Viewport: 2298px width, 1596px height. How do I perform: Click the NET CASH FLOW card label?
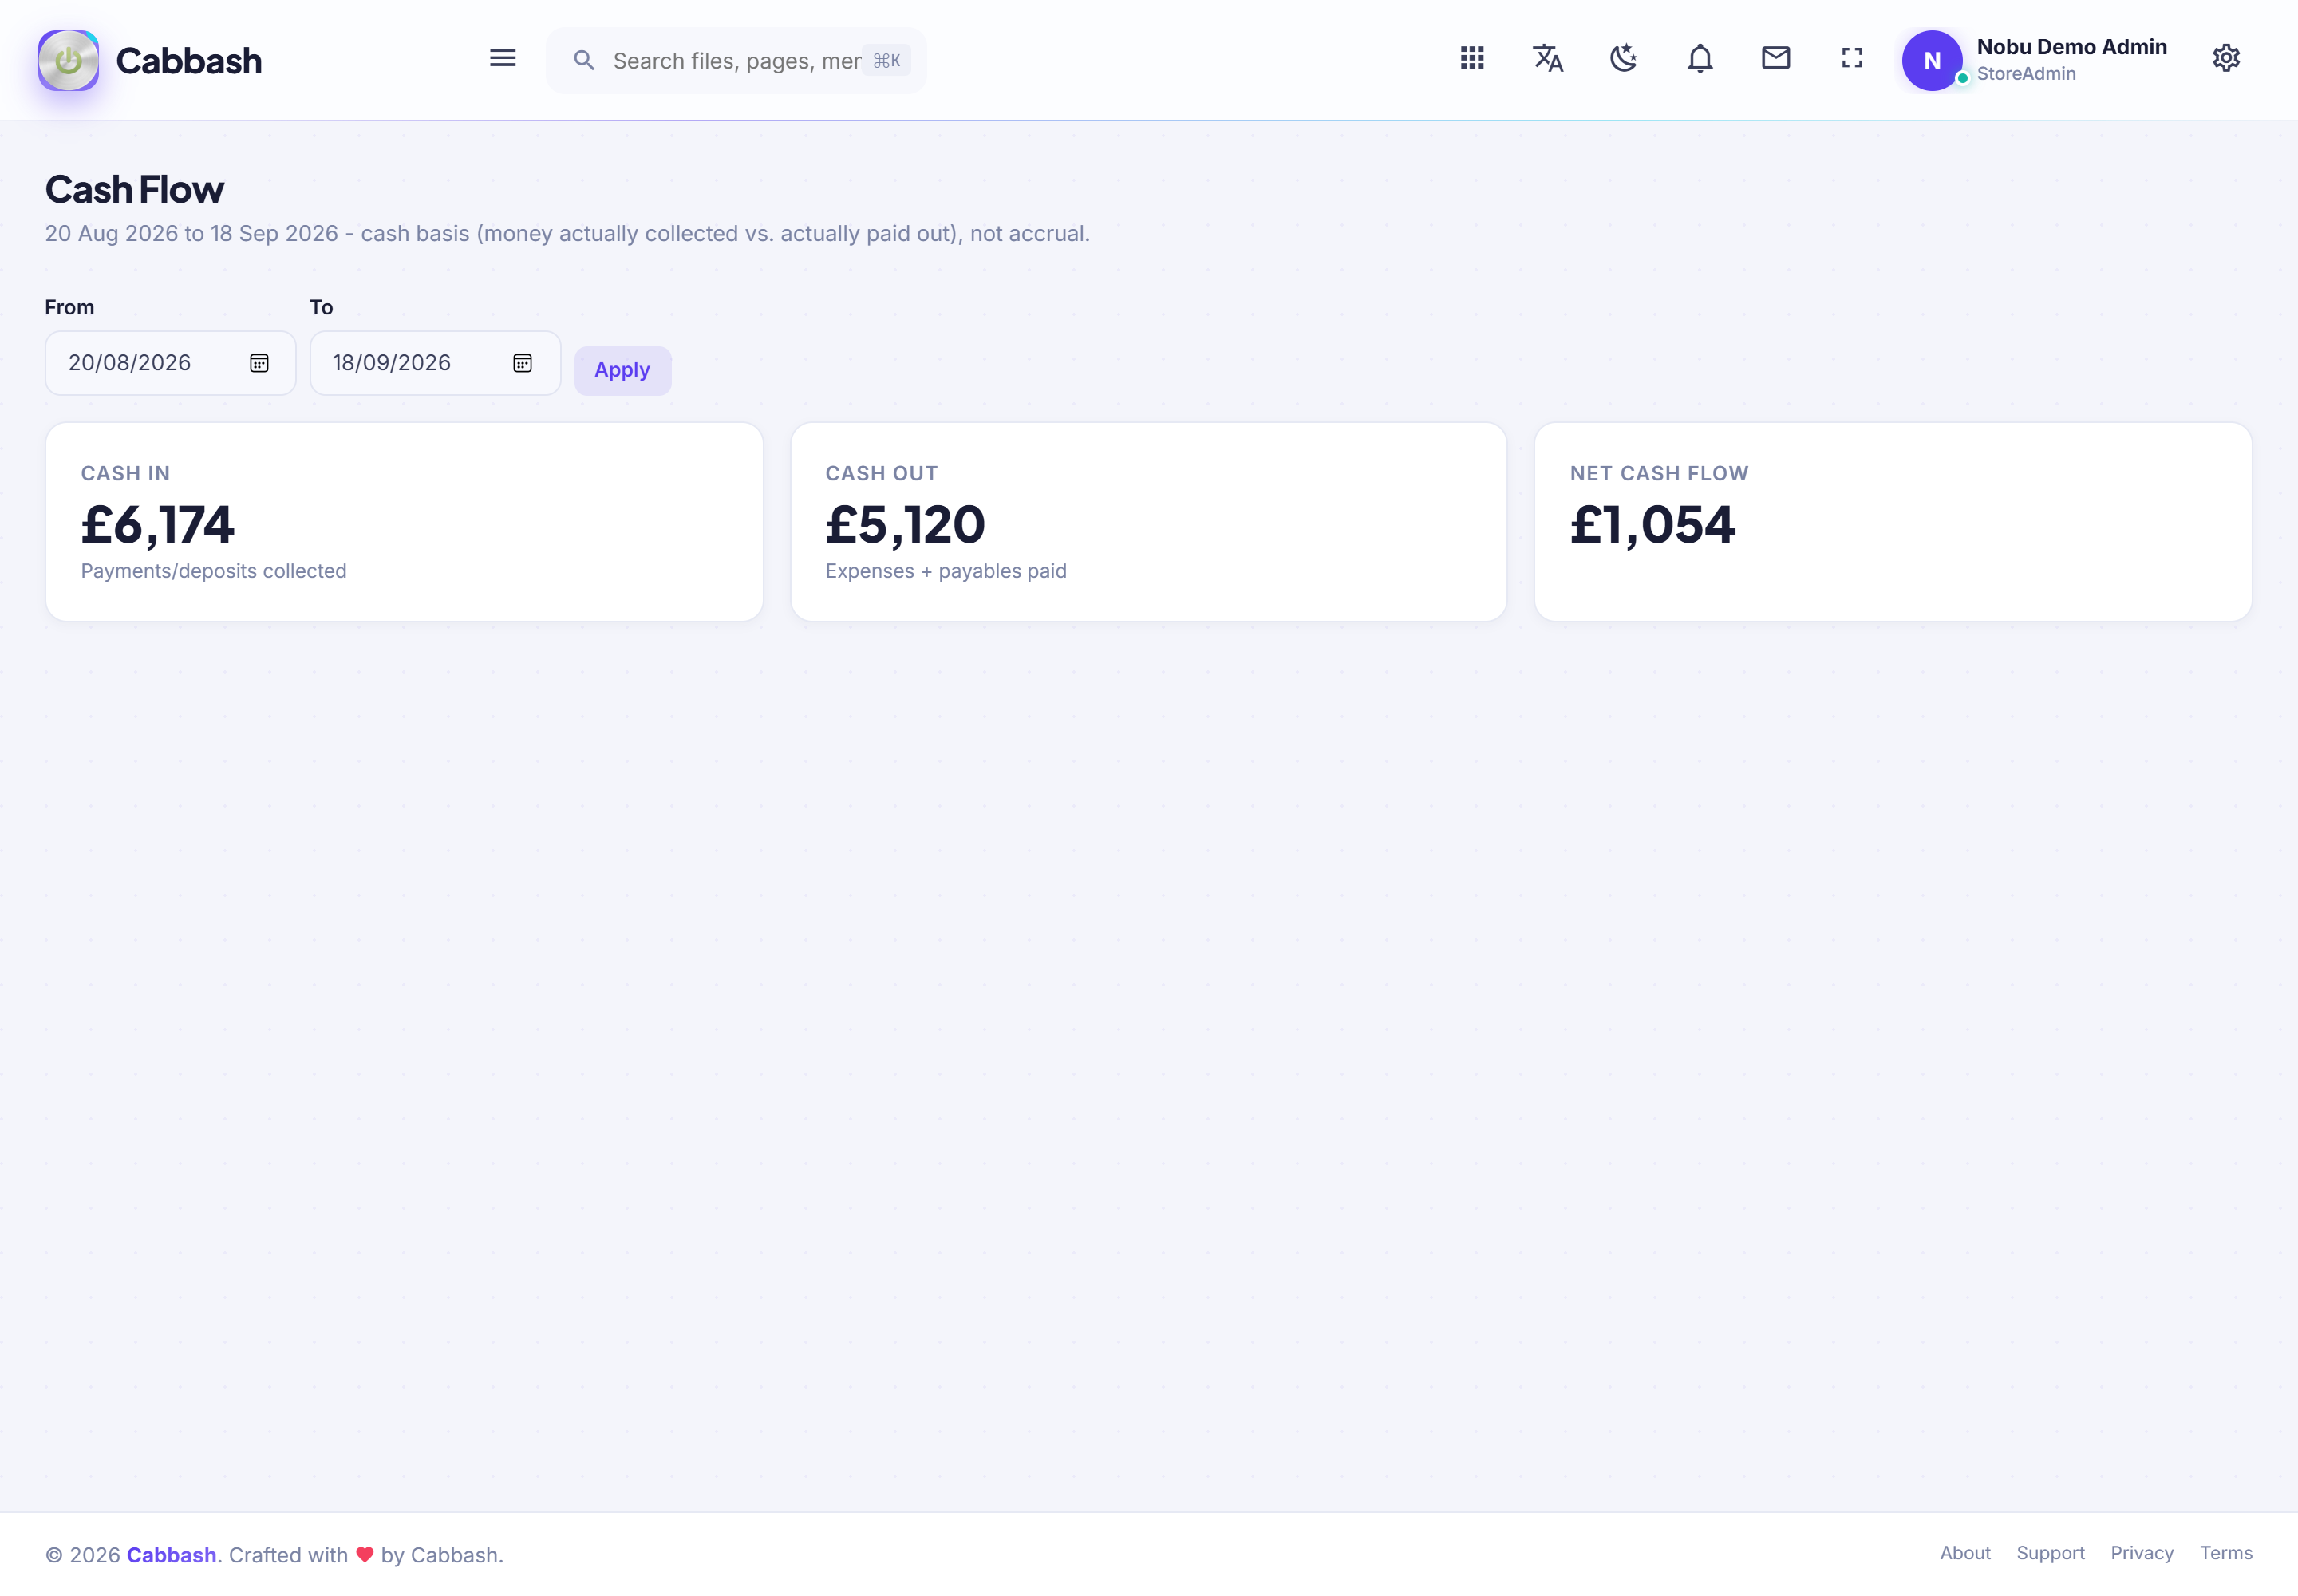[1658, 473]
